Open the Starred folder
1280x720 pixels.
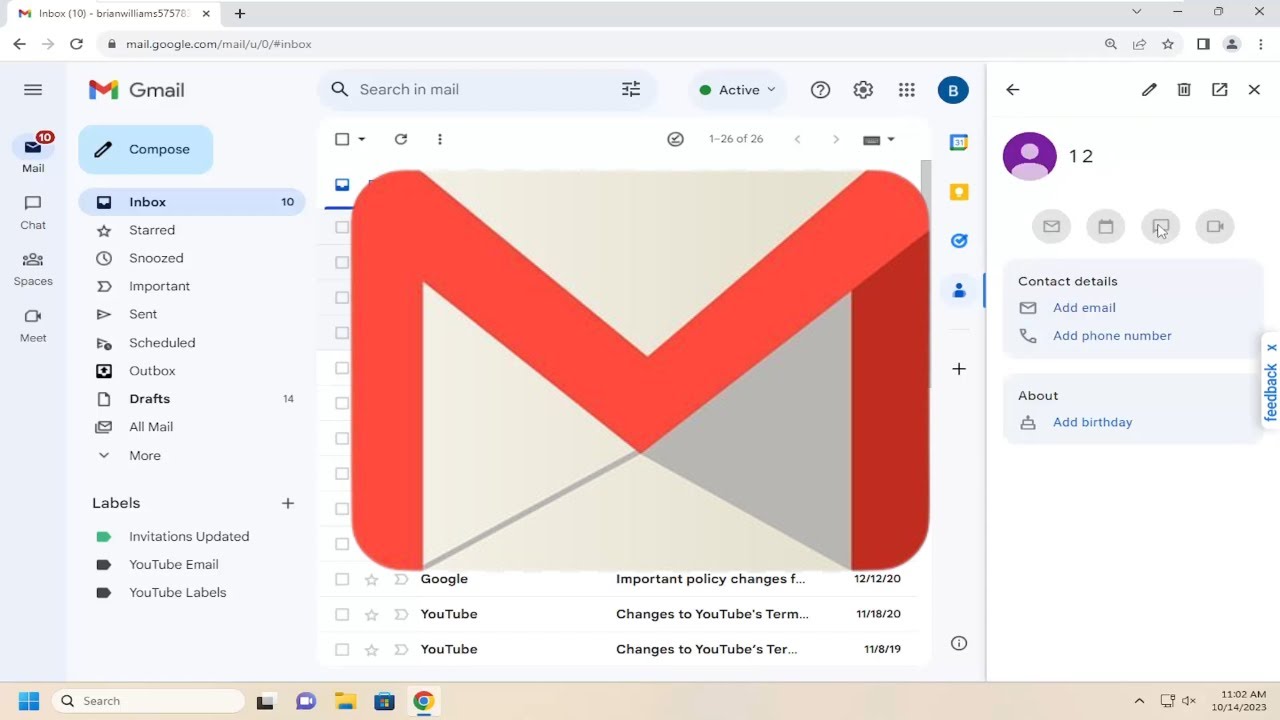(192, 230)
